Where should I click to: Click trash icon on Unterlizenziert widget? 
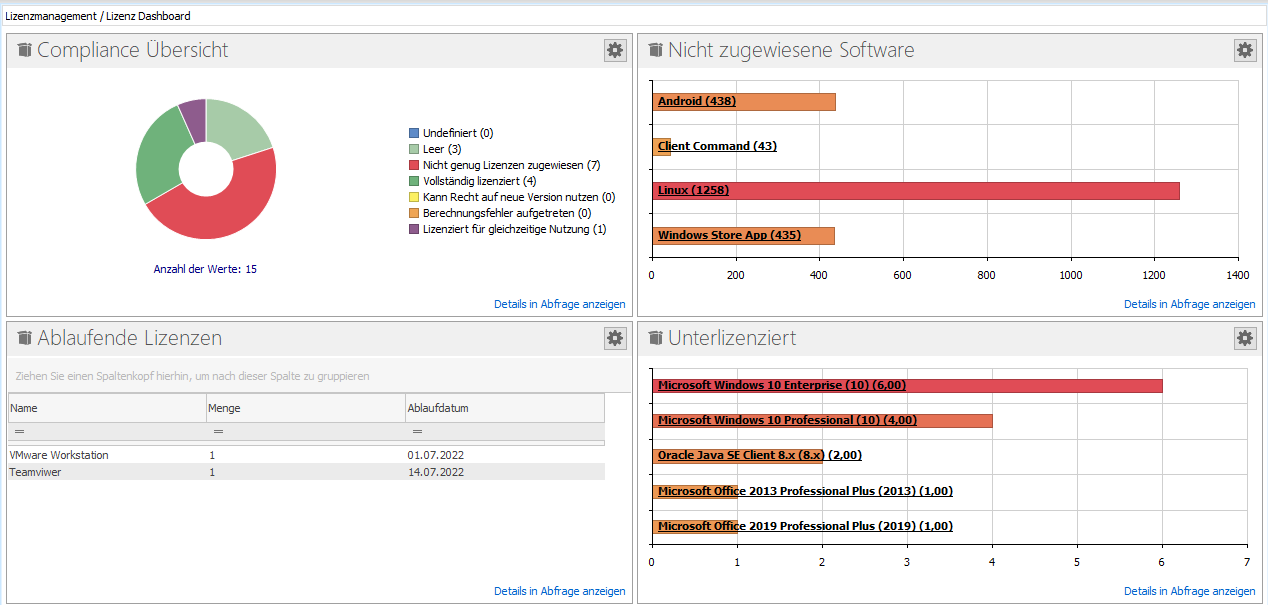tap(653, 337)
